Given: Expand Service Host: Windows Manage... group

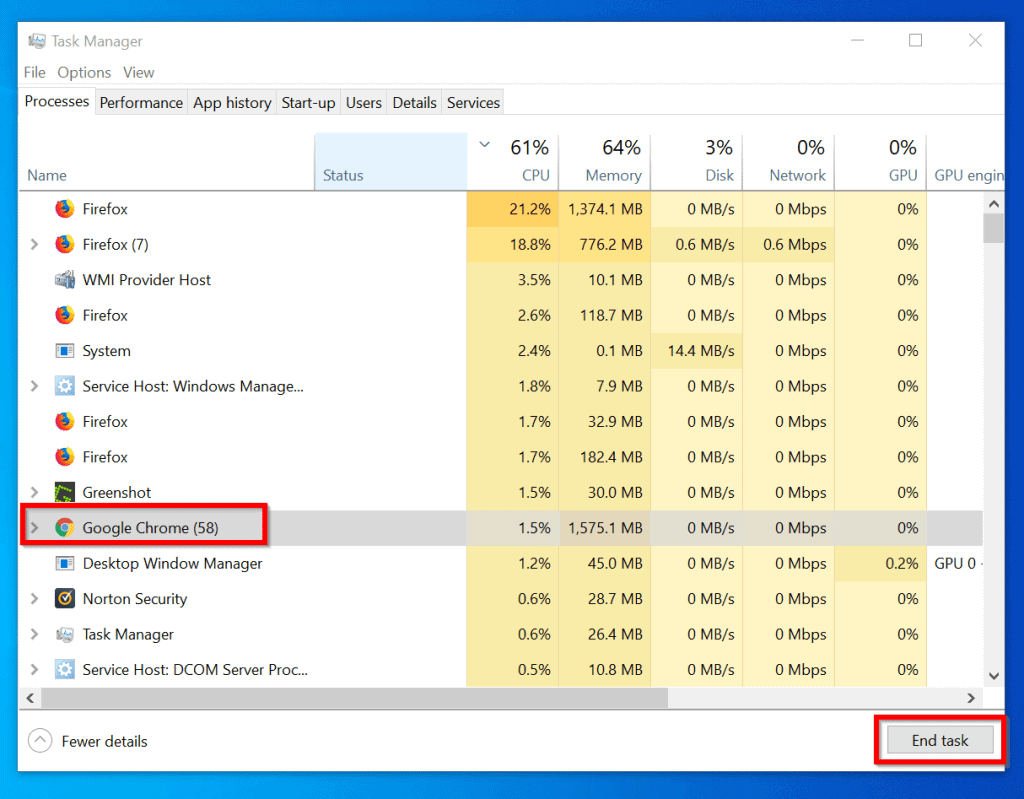Looking at the screenshot, I should 35,386.
